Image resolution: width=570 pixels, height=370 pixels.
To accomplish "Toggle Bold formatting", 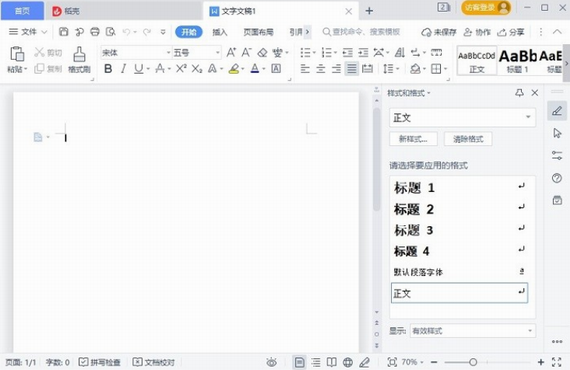I will click(108, 68).
